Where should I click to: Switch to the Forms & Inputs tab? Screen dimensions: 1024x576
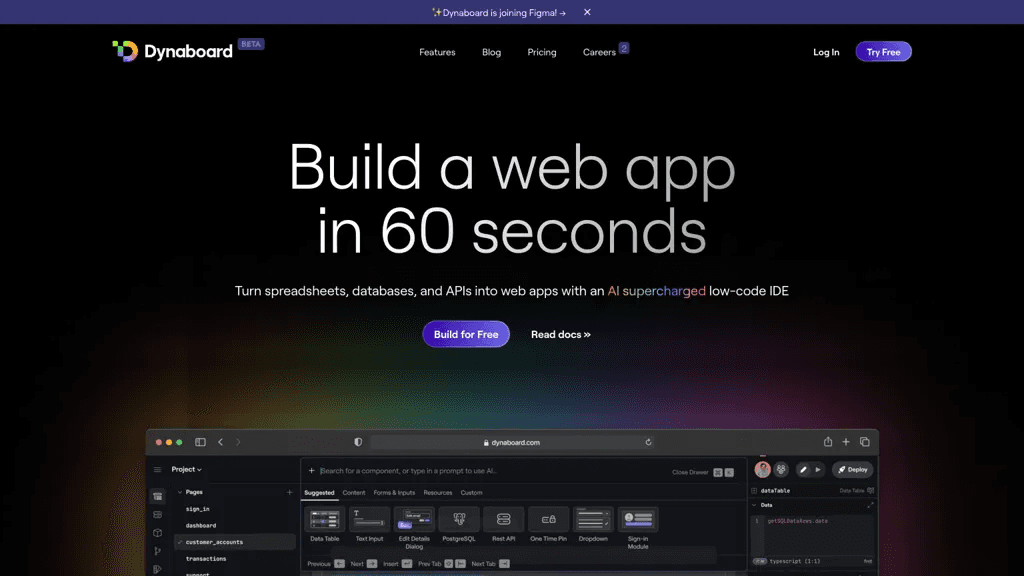point(394,493)
